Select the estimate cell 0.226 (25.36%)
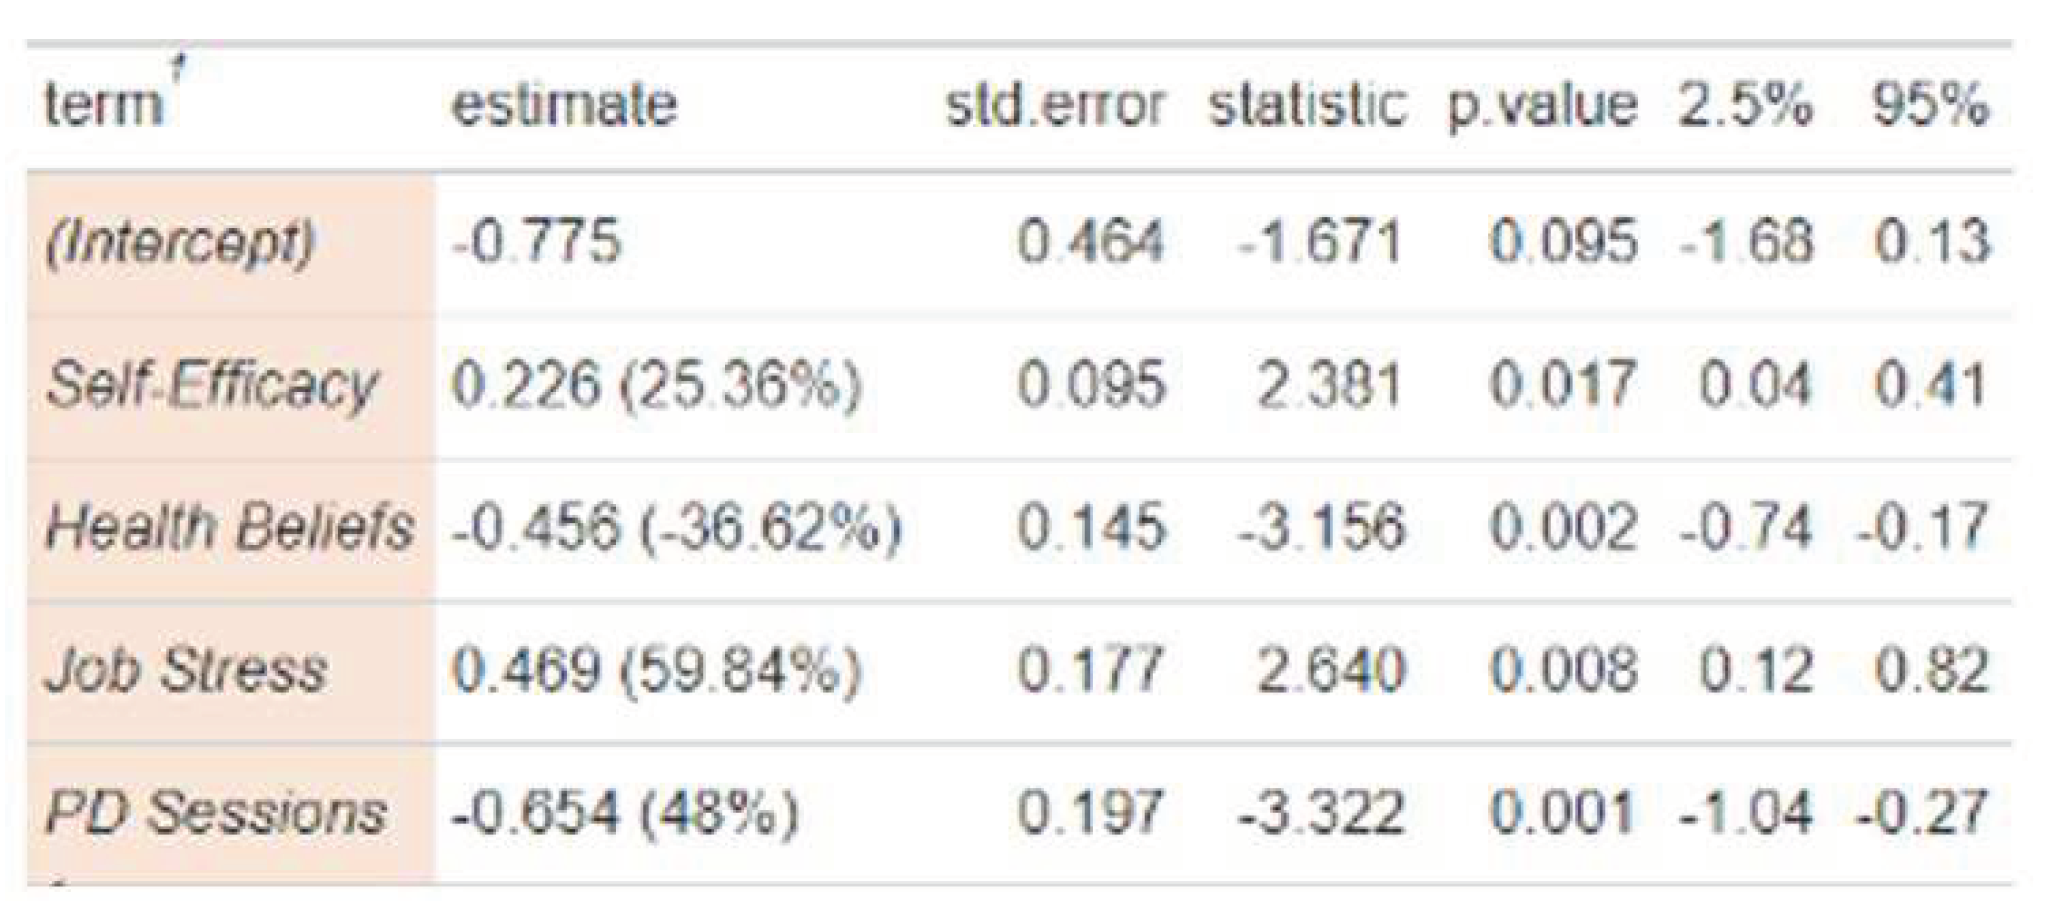This screenshot has height=917, width=2062. 656,385
